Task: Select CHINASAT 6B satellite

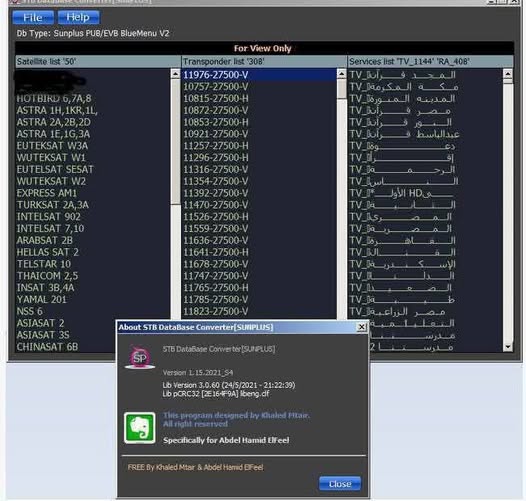Action: tap(66, 347)
